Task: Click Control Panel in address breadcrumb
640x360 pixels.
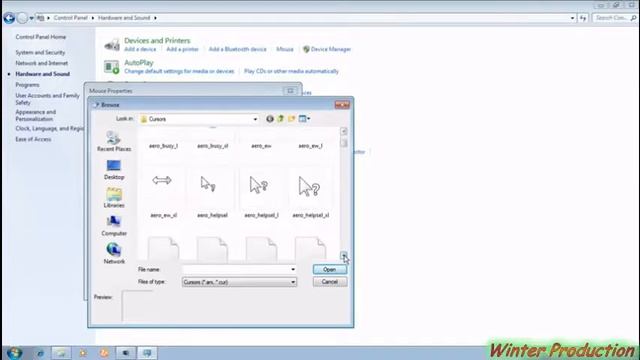Action: click(x=71, y=18)
